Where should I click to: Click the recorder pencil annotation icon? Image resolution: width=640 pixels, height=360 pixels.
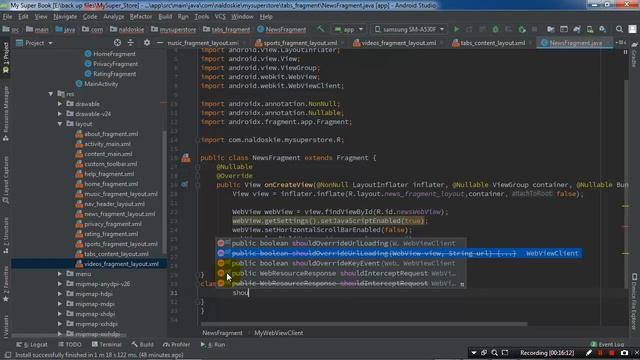tap(588, 353)
